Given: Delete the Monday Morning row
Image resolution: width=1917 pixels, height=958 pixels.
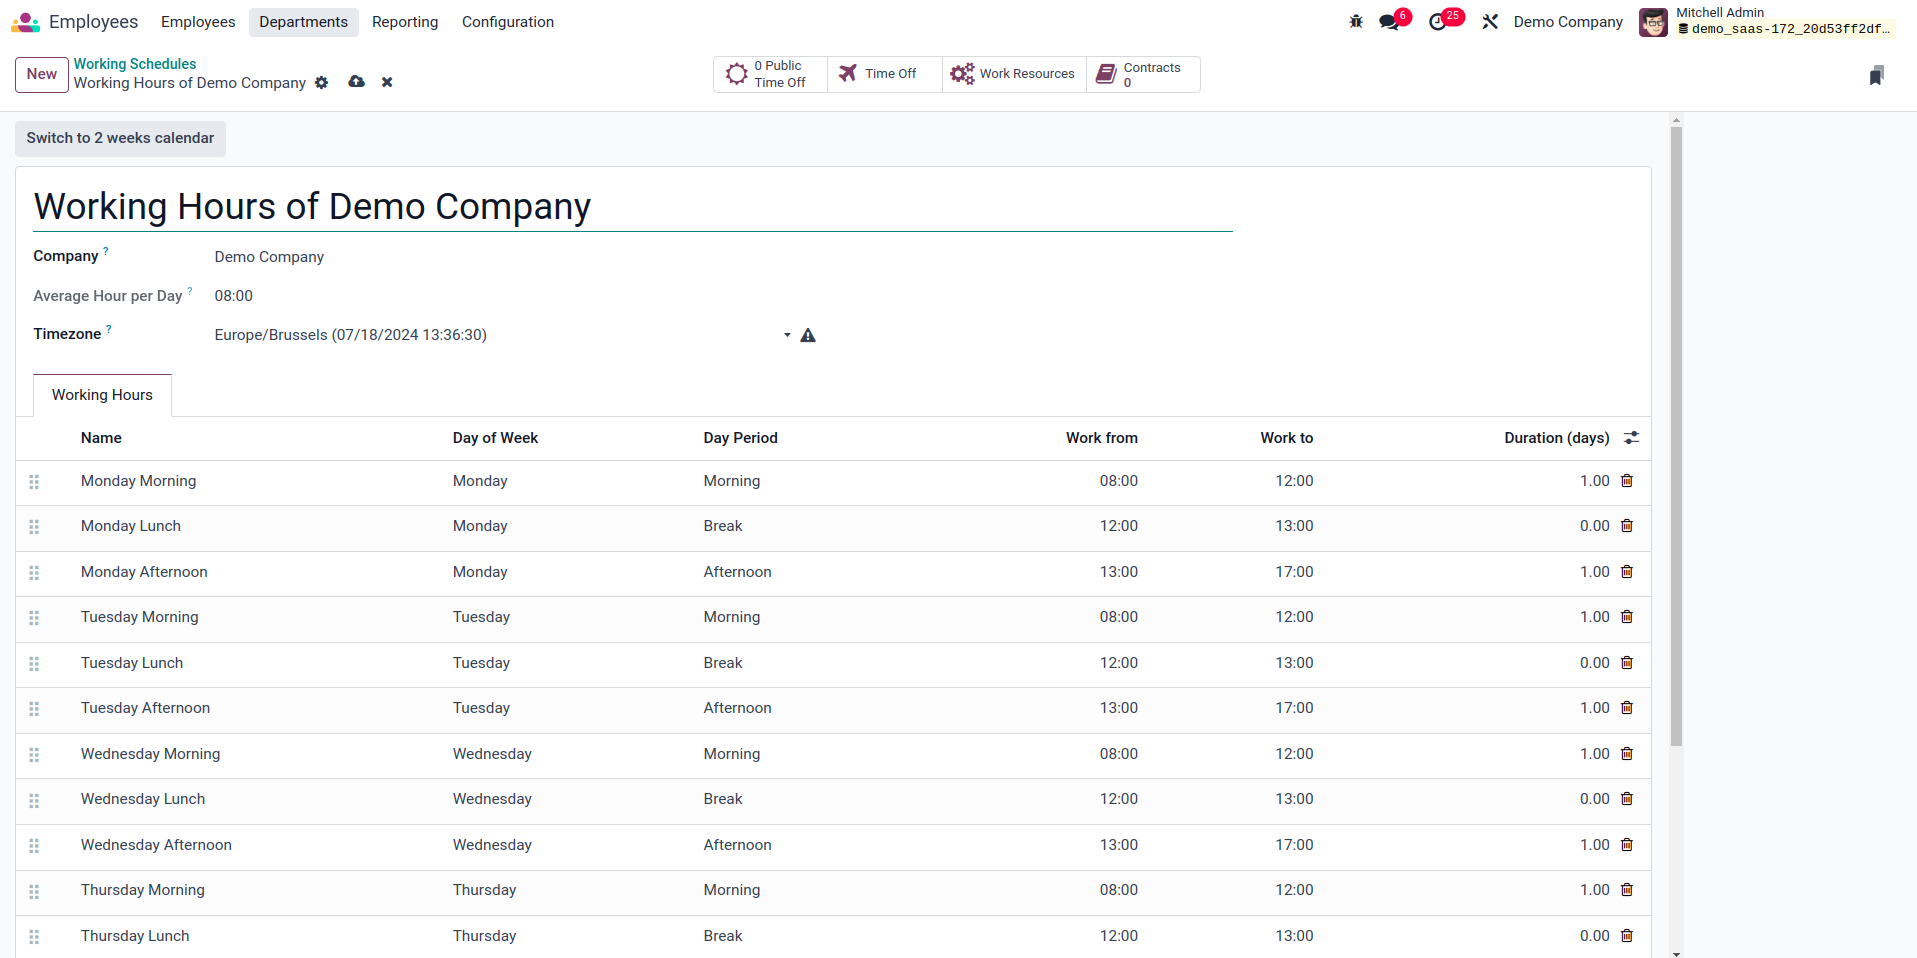Looking at the screenshot, I should [x=1627, y=481].
